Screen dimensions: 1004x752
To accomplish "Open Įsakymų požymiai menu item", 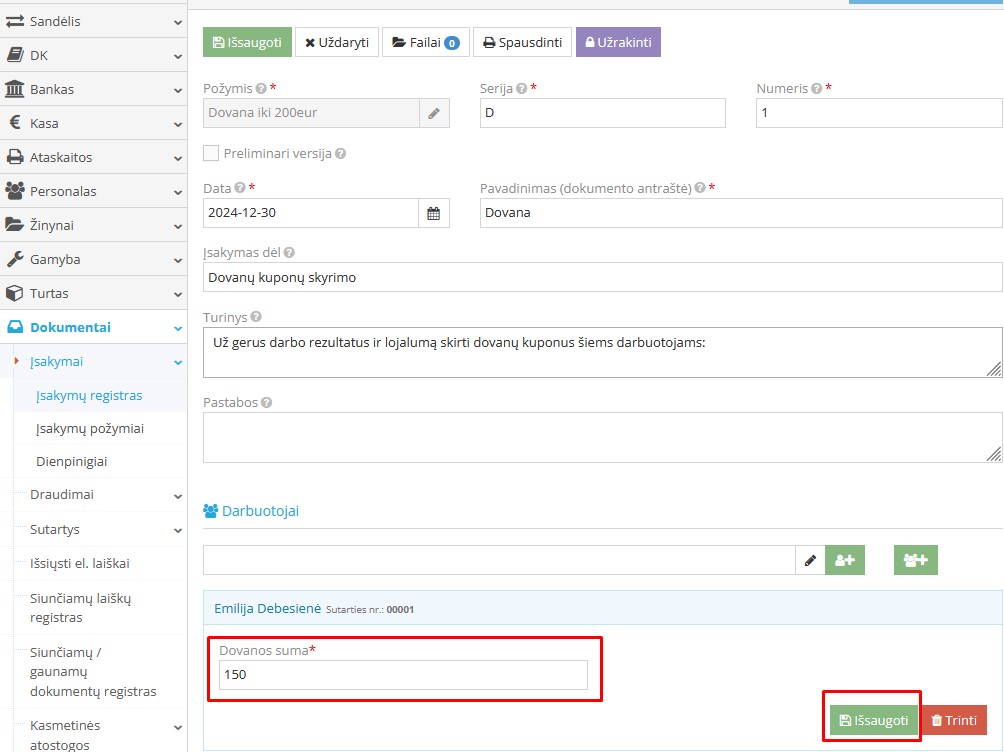I will coord(90,429).
